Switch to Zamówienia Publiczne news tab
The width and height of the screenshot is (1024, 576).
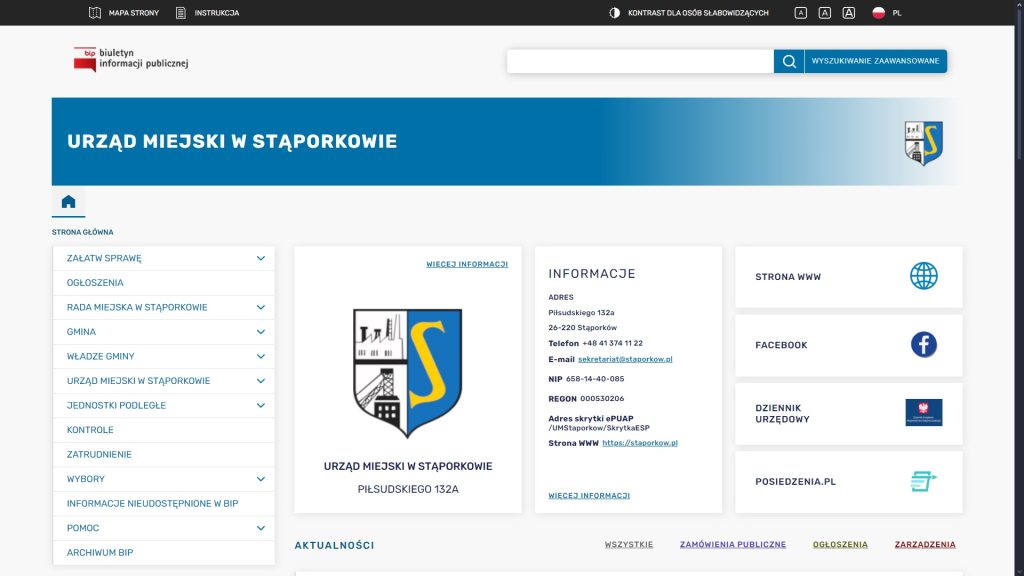pyautogui.click(x=732, y=545)
